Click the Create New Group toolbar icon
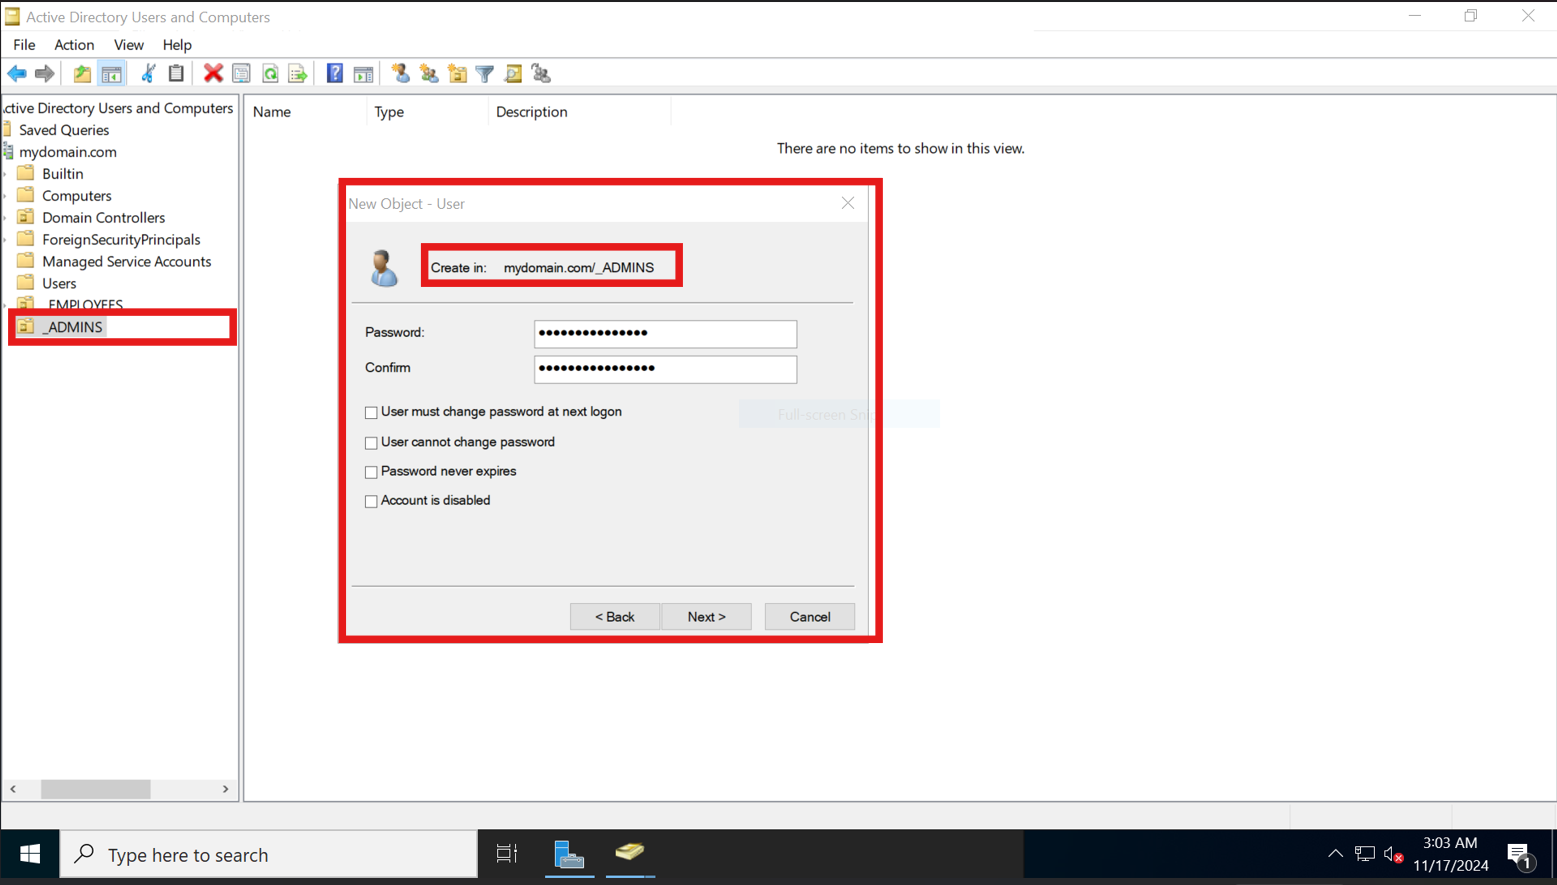This screenshot has height=885, width=1557. tap(429, 74)
